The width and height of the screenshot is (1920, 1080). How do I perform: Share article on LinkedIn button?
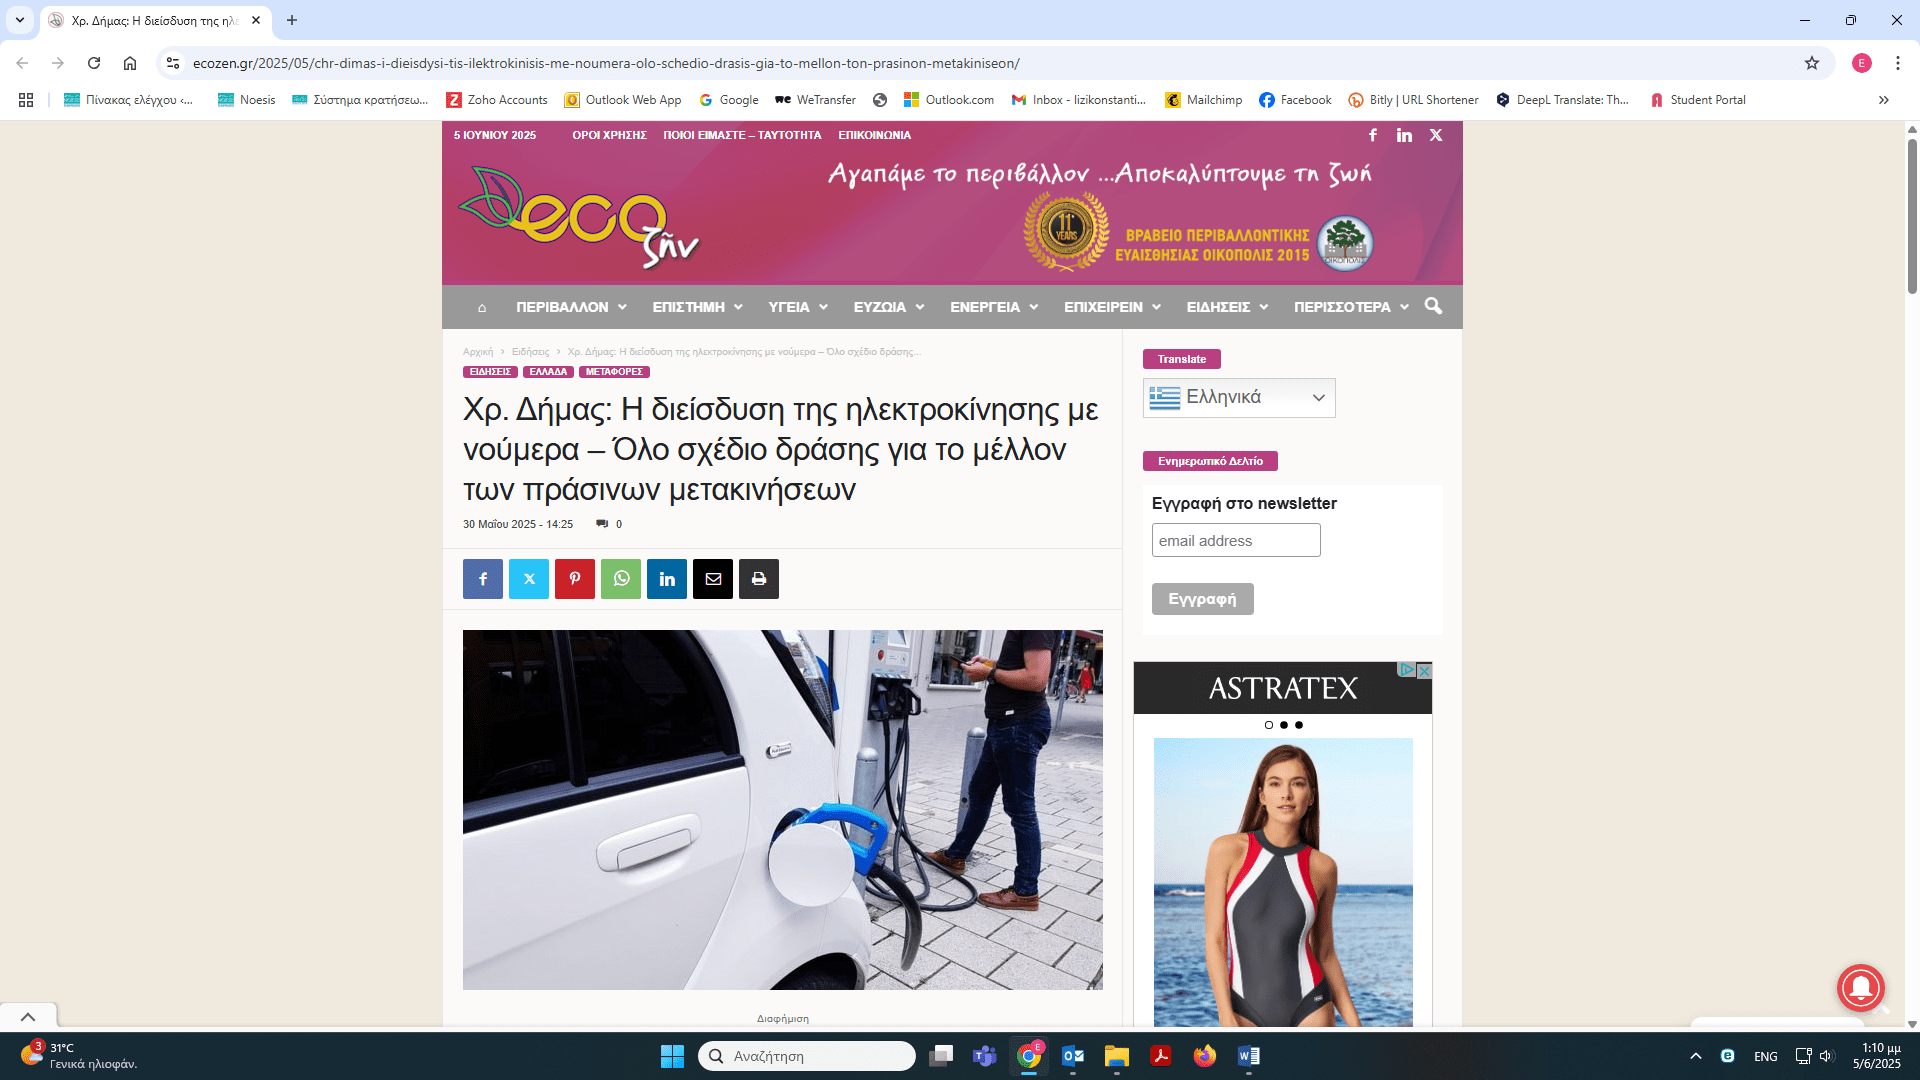click(667, 579)
